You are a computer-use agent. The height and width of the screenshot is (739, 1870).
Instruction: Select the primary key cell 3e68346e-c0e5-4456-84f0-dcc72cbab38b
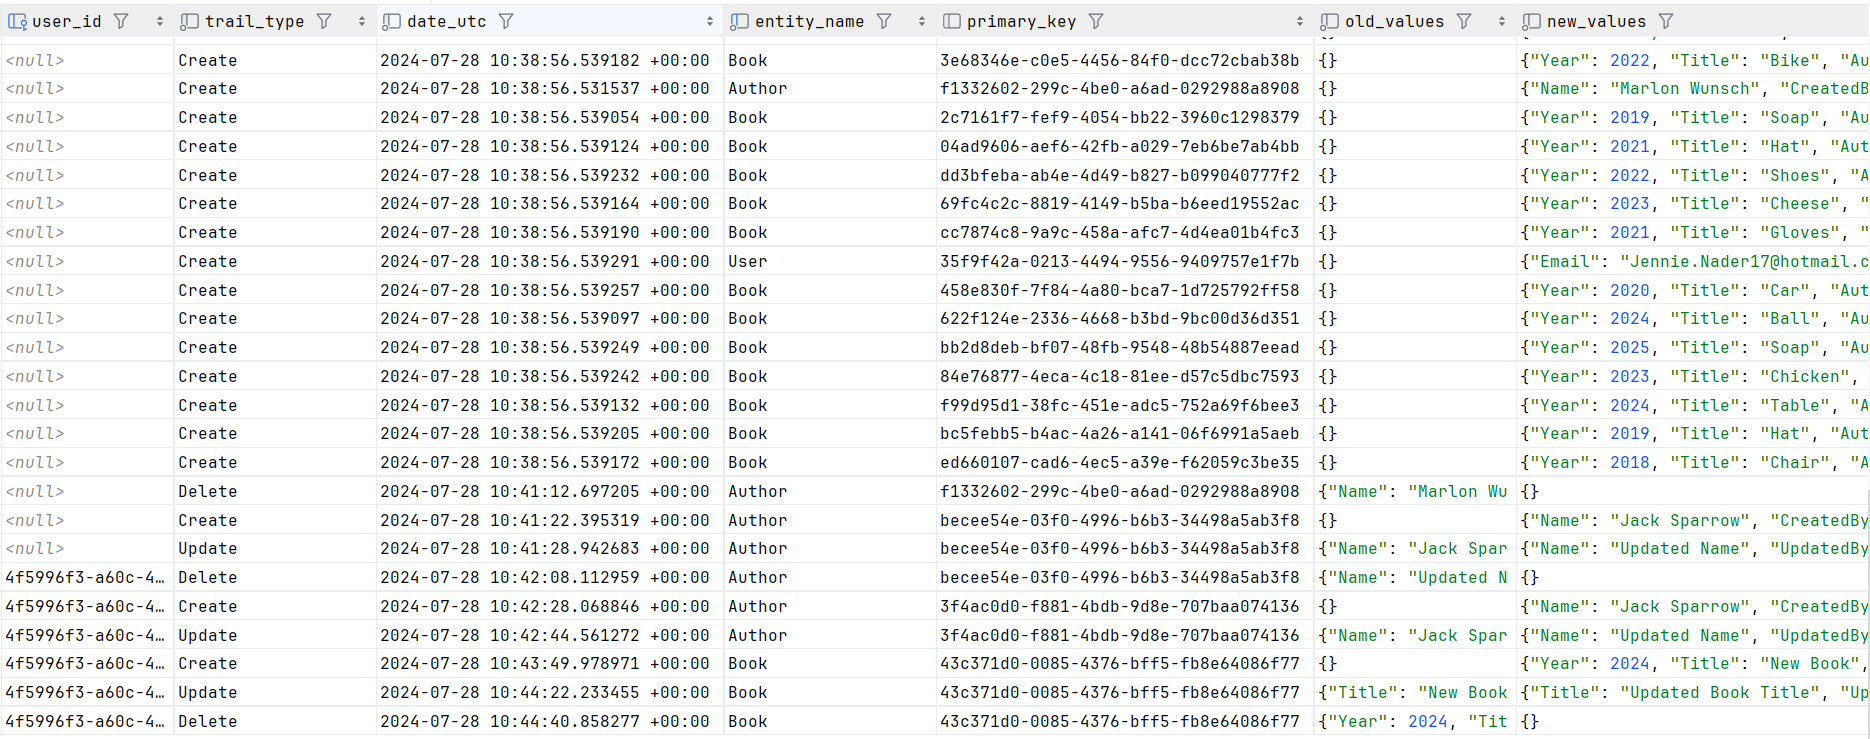[x=1125, y=60]
